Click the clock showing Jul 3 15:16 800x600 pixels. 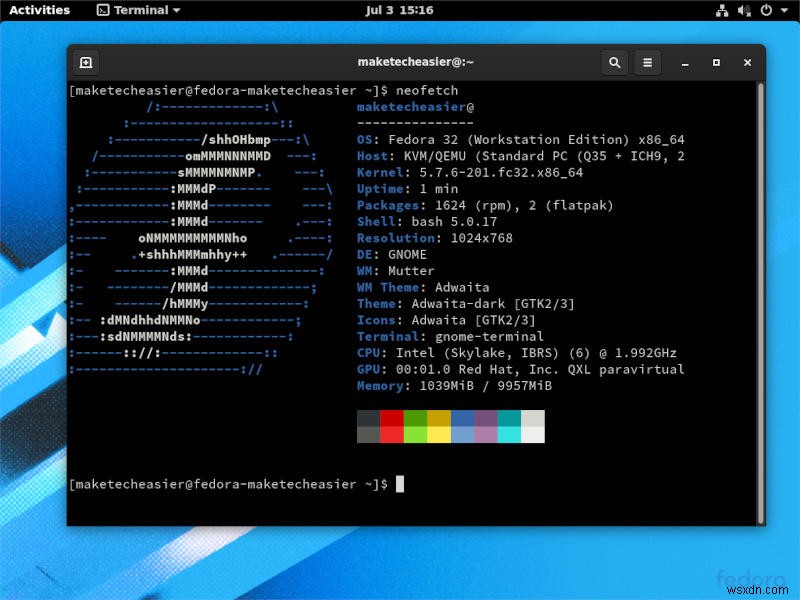tap(400, 10)
